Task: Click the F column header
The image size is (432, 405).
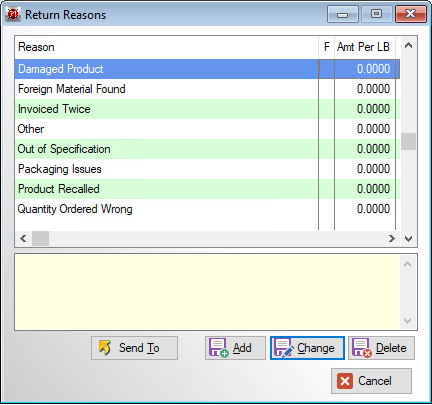Action: point(327,47)
